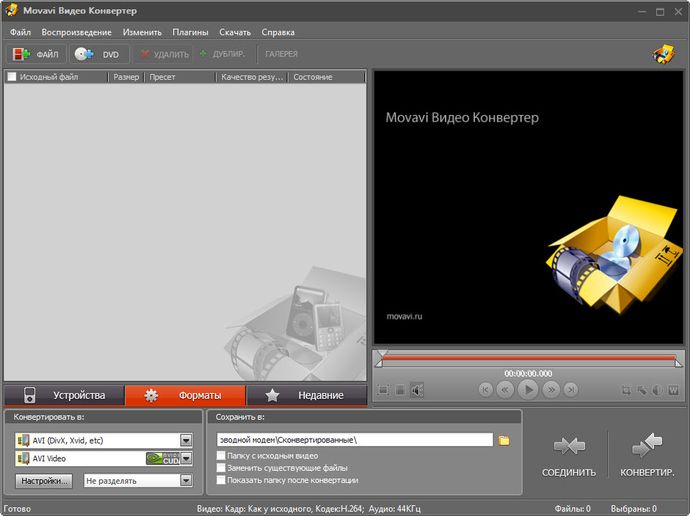Click the browse output folder icon
Screen dimensions: 690x516
click(504, 440)
